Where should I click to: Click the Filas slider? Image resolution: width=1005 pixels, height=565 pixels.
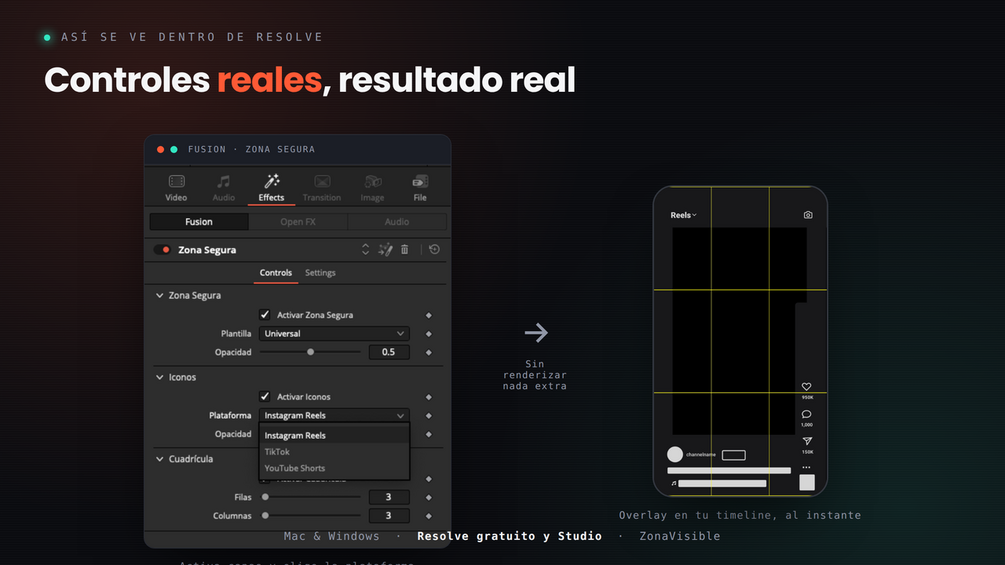pyautogui.click(x=310, y=497)
